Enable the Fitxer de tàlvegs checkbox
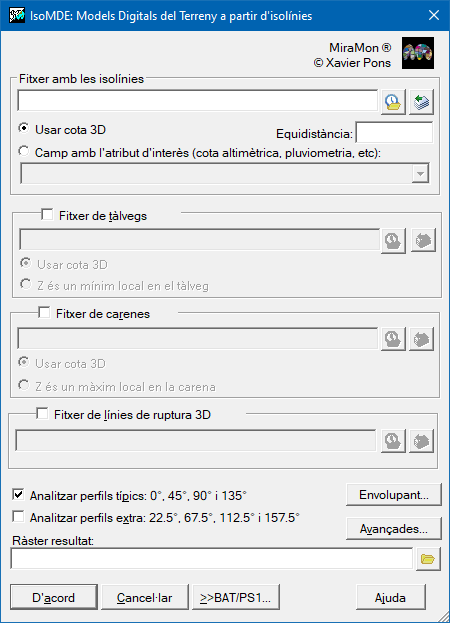Screen dimensions: 450x623 pyautogui.click(x=47, y=215)
